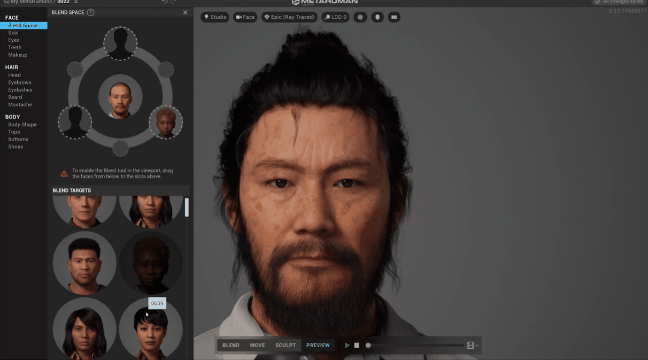The height and width of the screenshot is (360, 648).
Task: Select the man with short curly hair blend target
Action: coord(84,263)
